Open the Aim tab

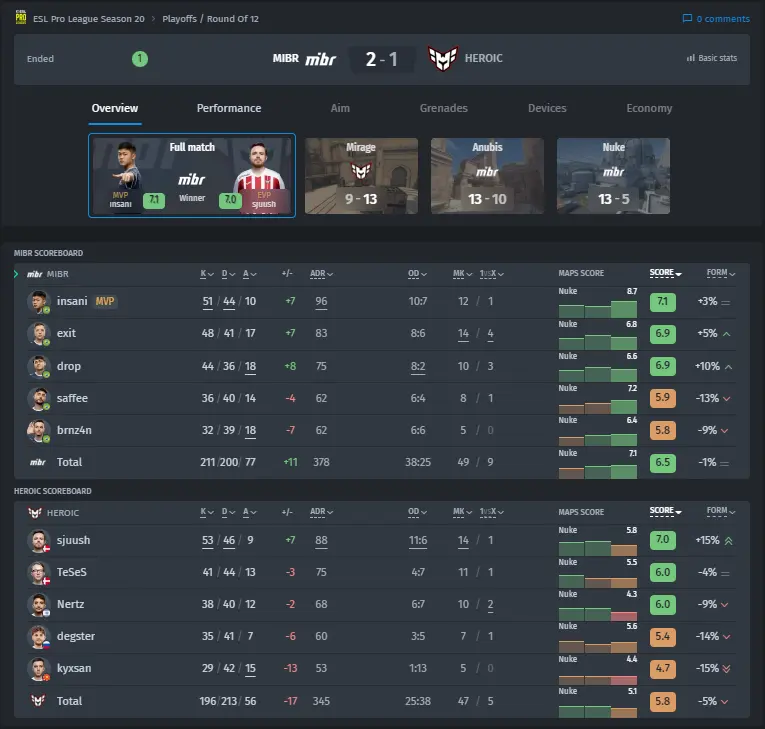pyautogui.click(x=340, y=108)
